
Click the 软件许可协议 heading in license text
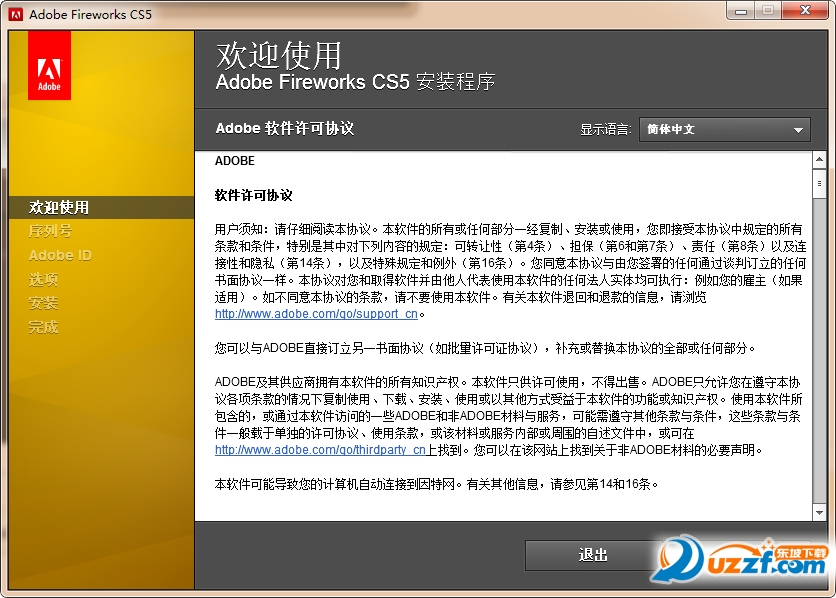pos(253,196)
